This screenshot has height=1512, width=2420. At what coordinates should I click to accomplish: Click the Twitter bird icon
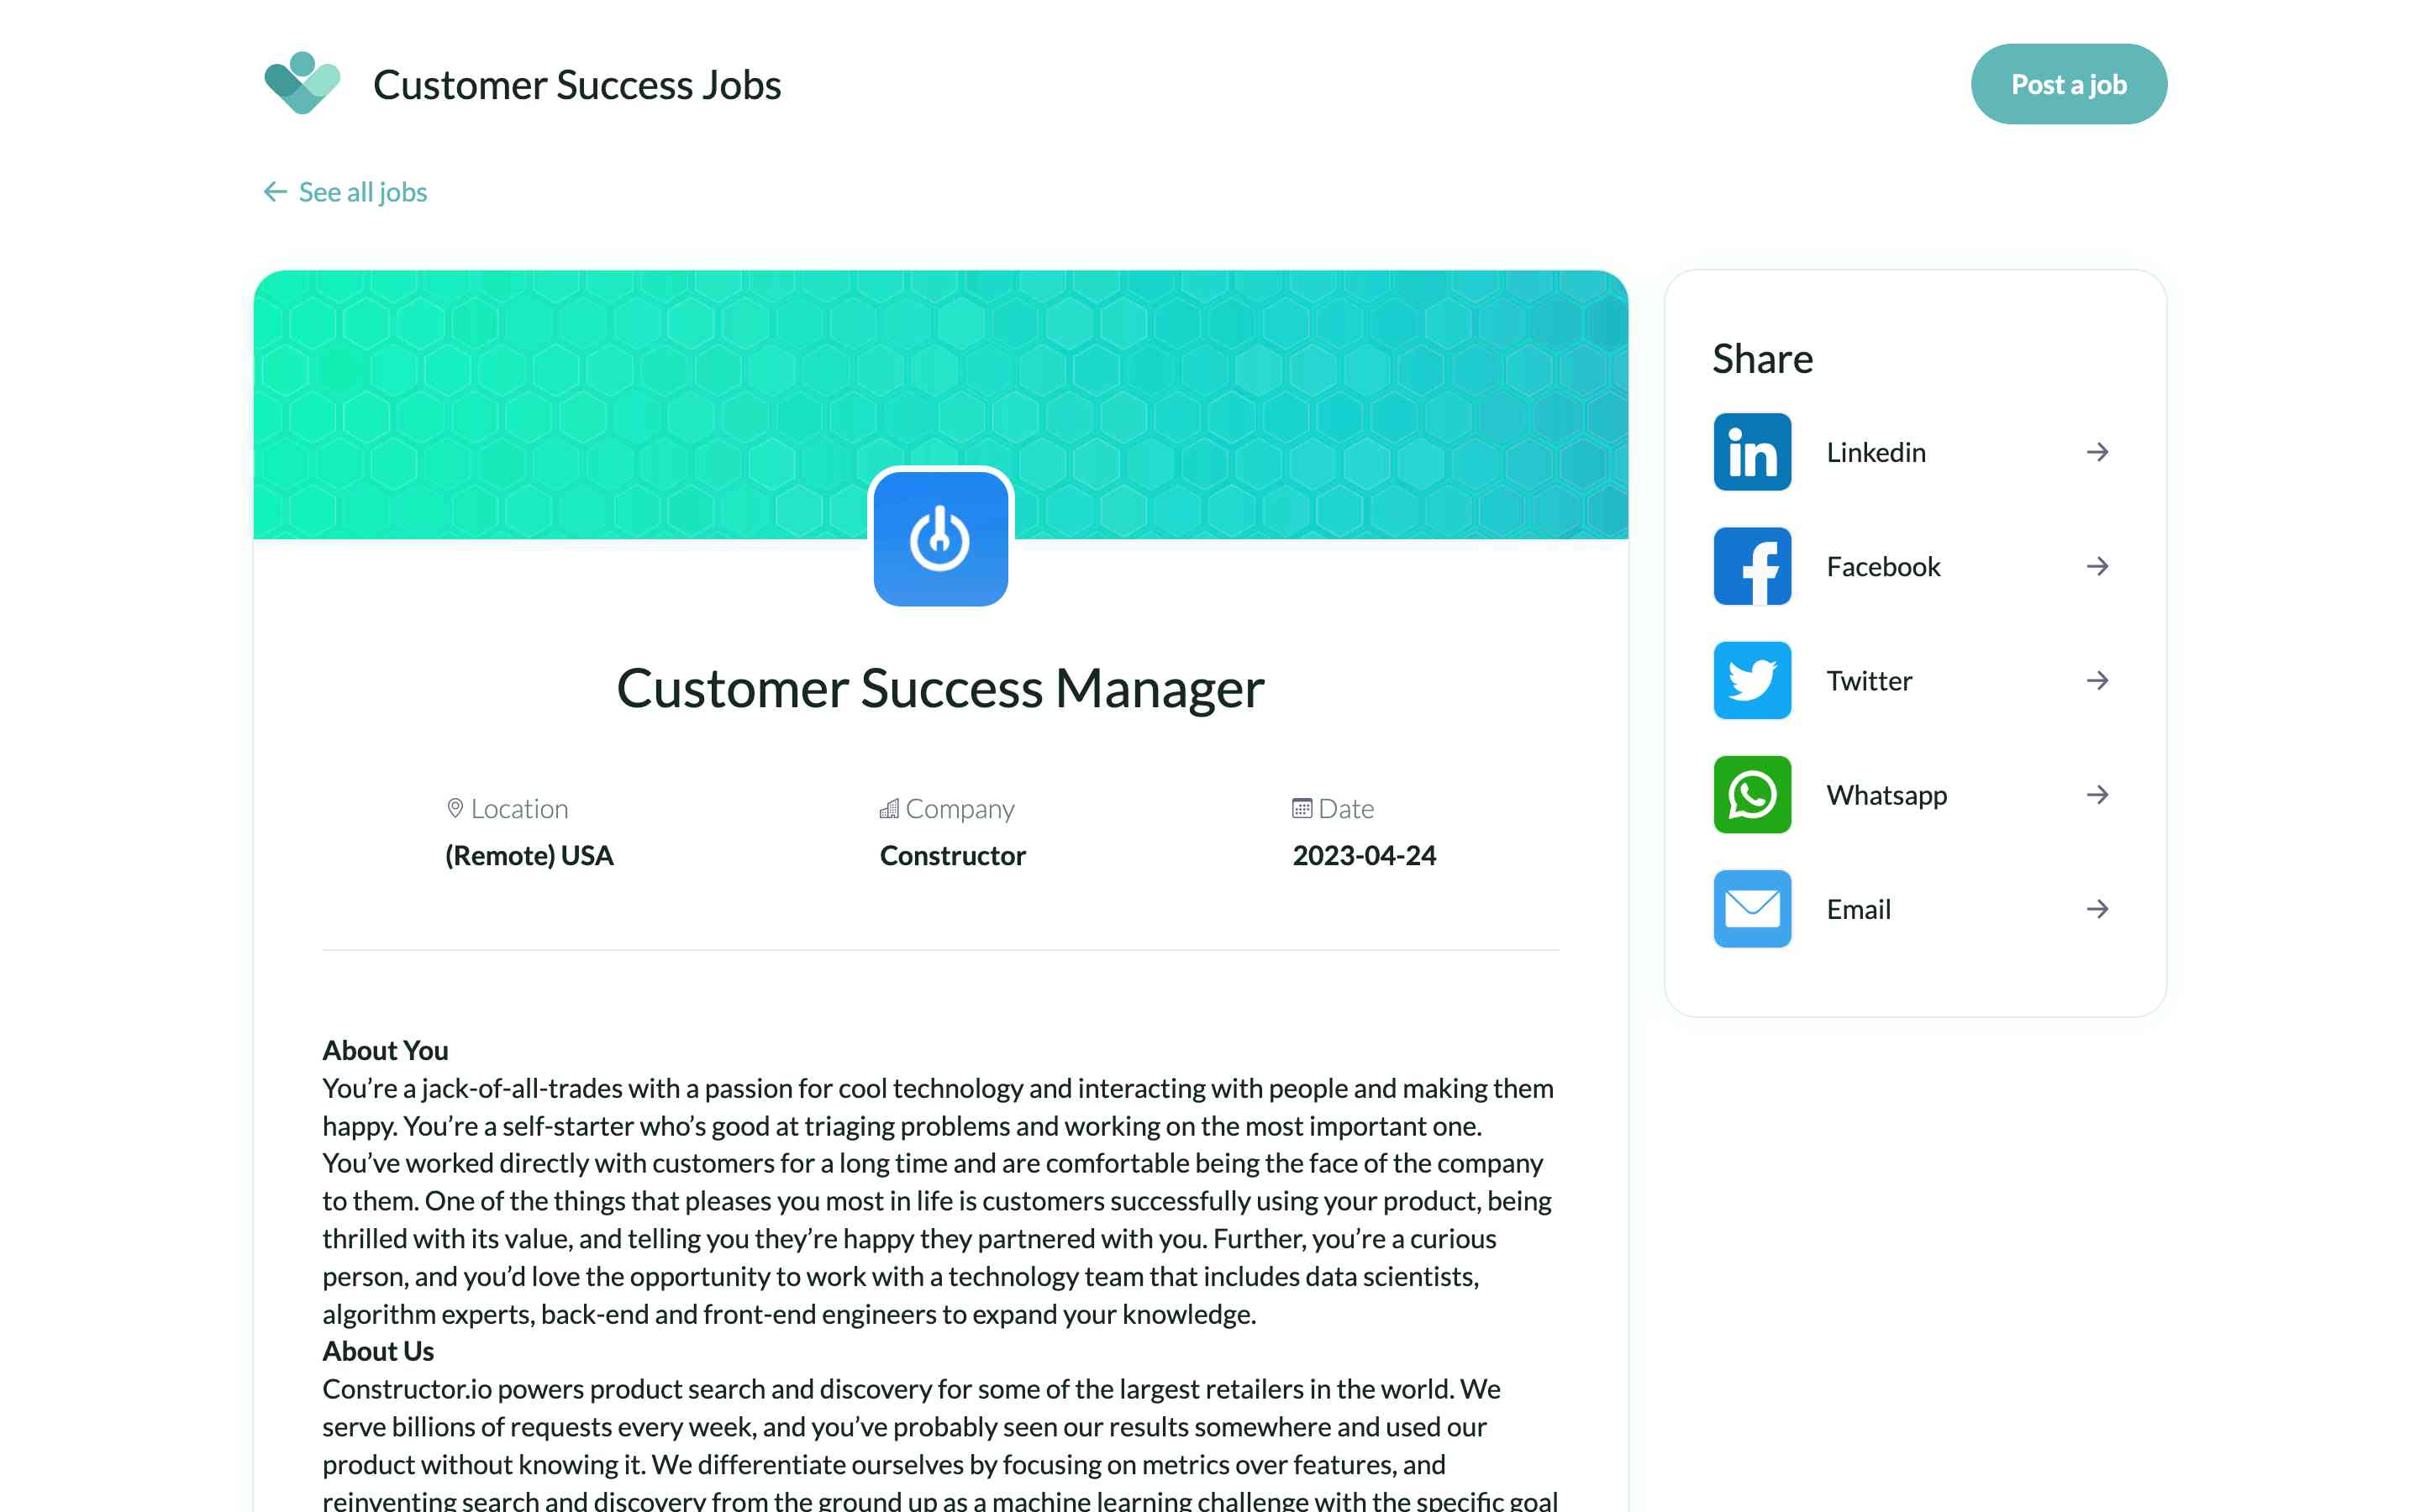1752,680
